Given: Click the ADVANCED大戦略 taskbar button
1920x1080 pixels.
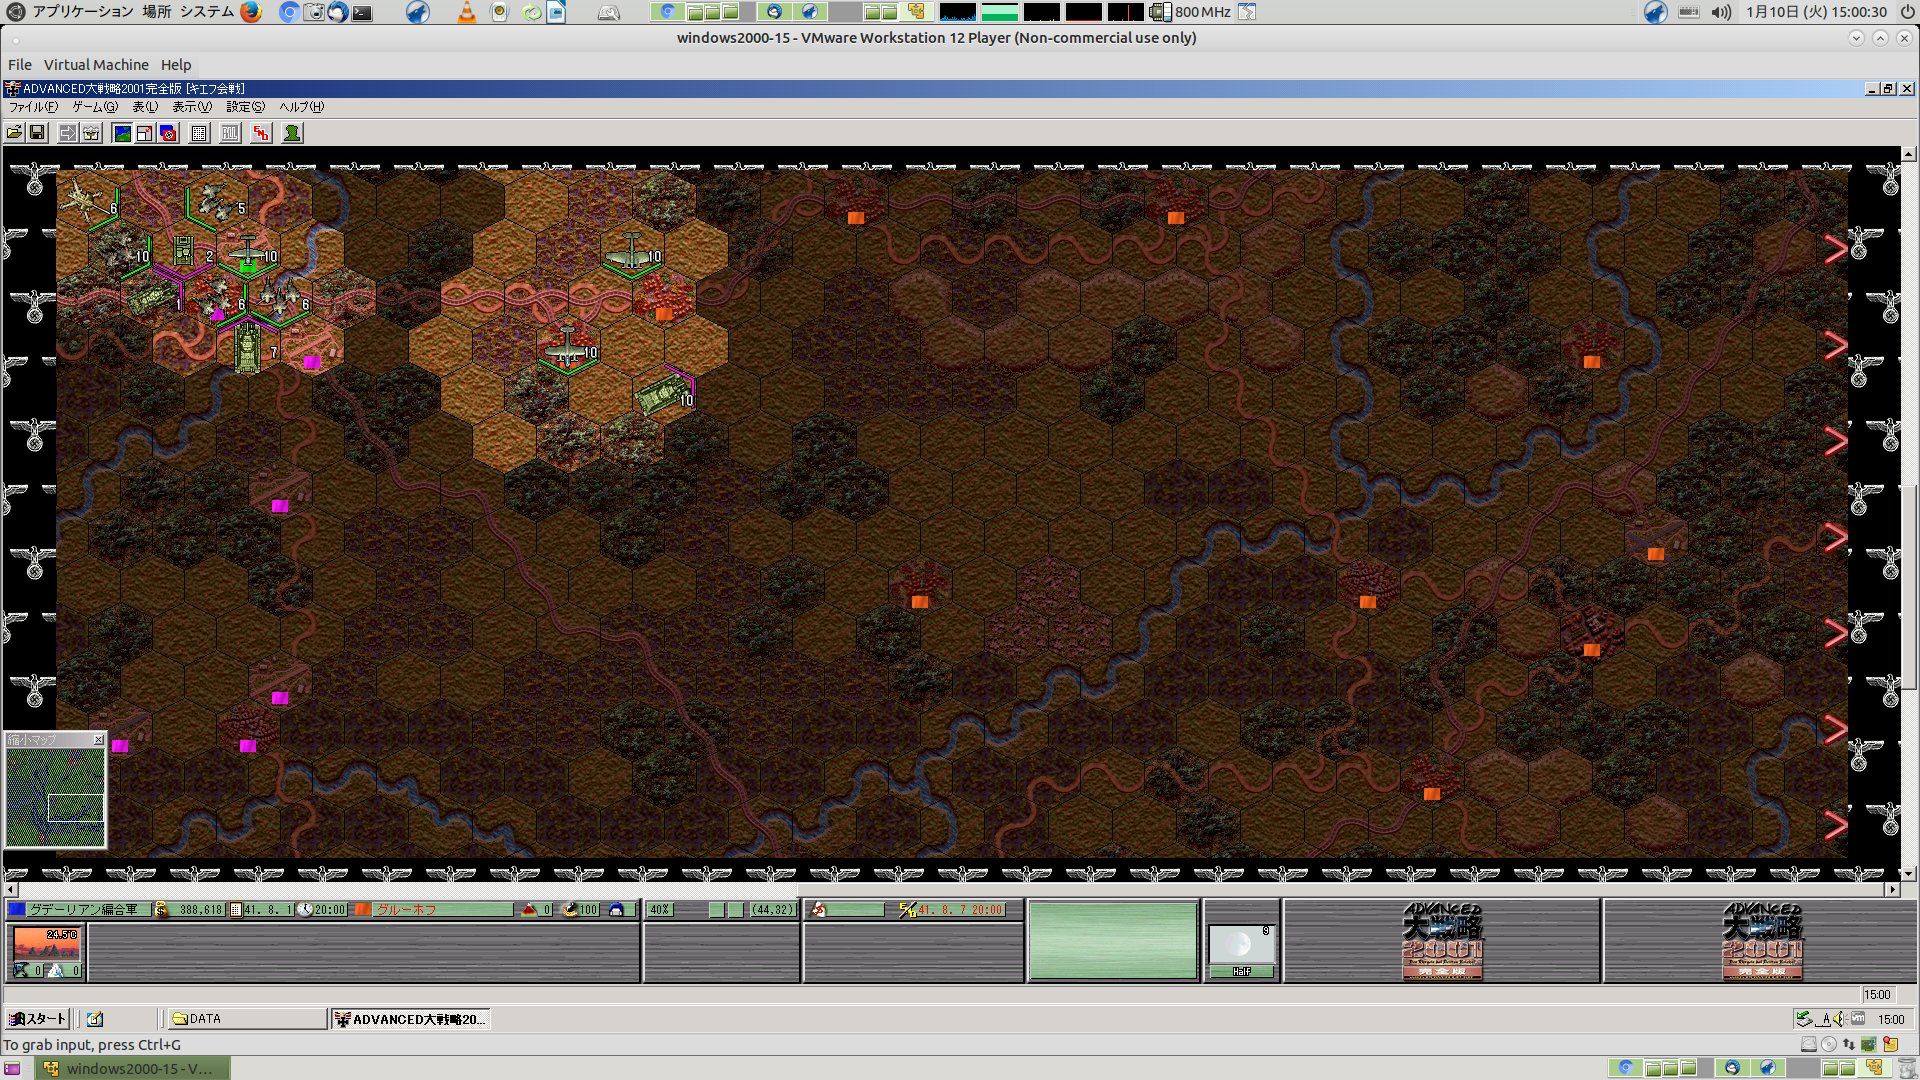Looking at the screenshot, I should coord(411,1019).
